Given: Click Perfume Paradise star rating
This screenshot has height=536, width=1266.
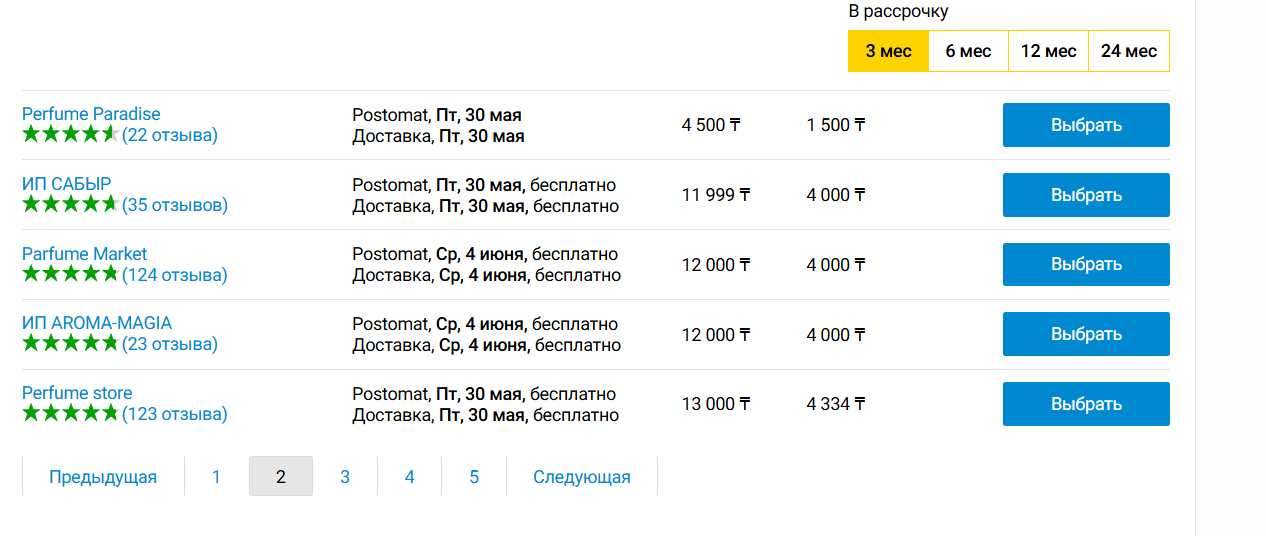Looking at the screenshot, I should (x=70, y=135).
